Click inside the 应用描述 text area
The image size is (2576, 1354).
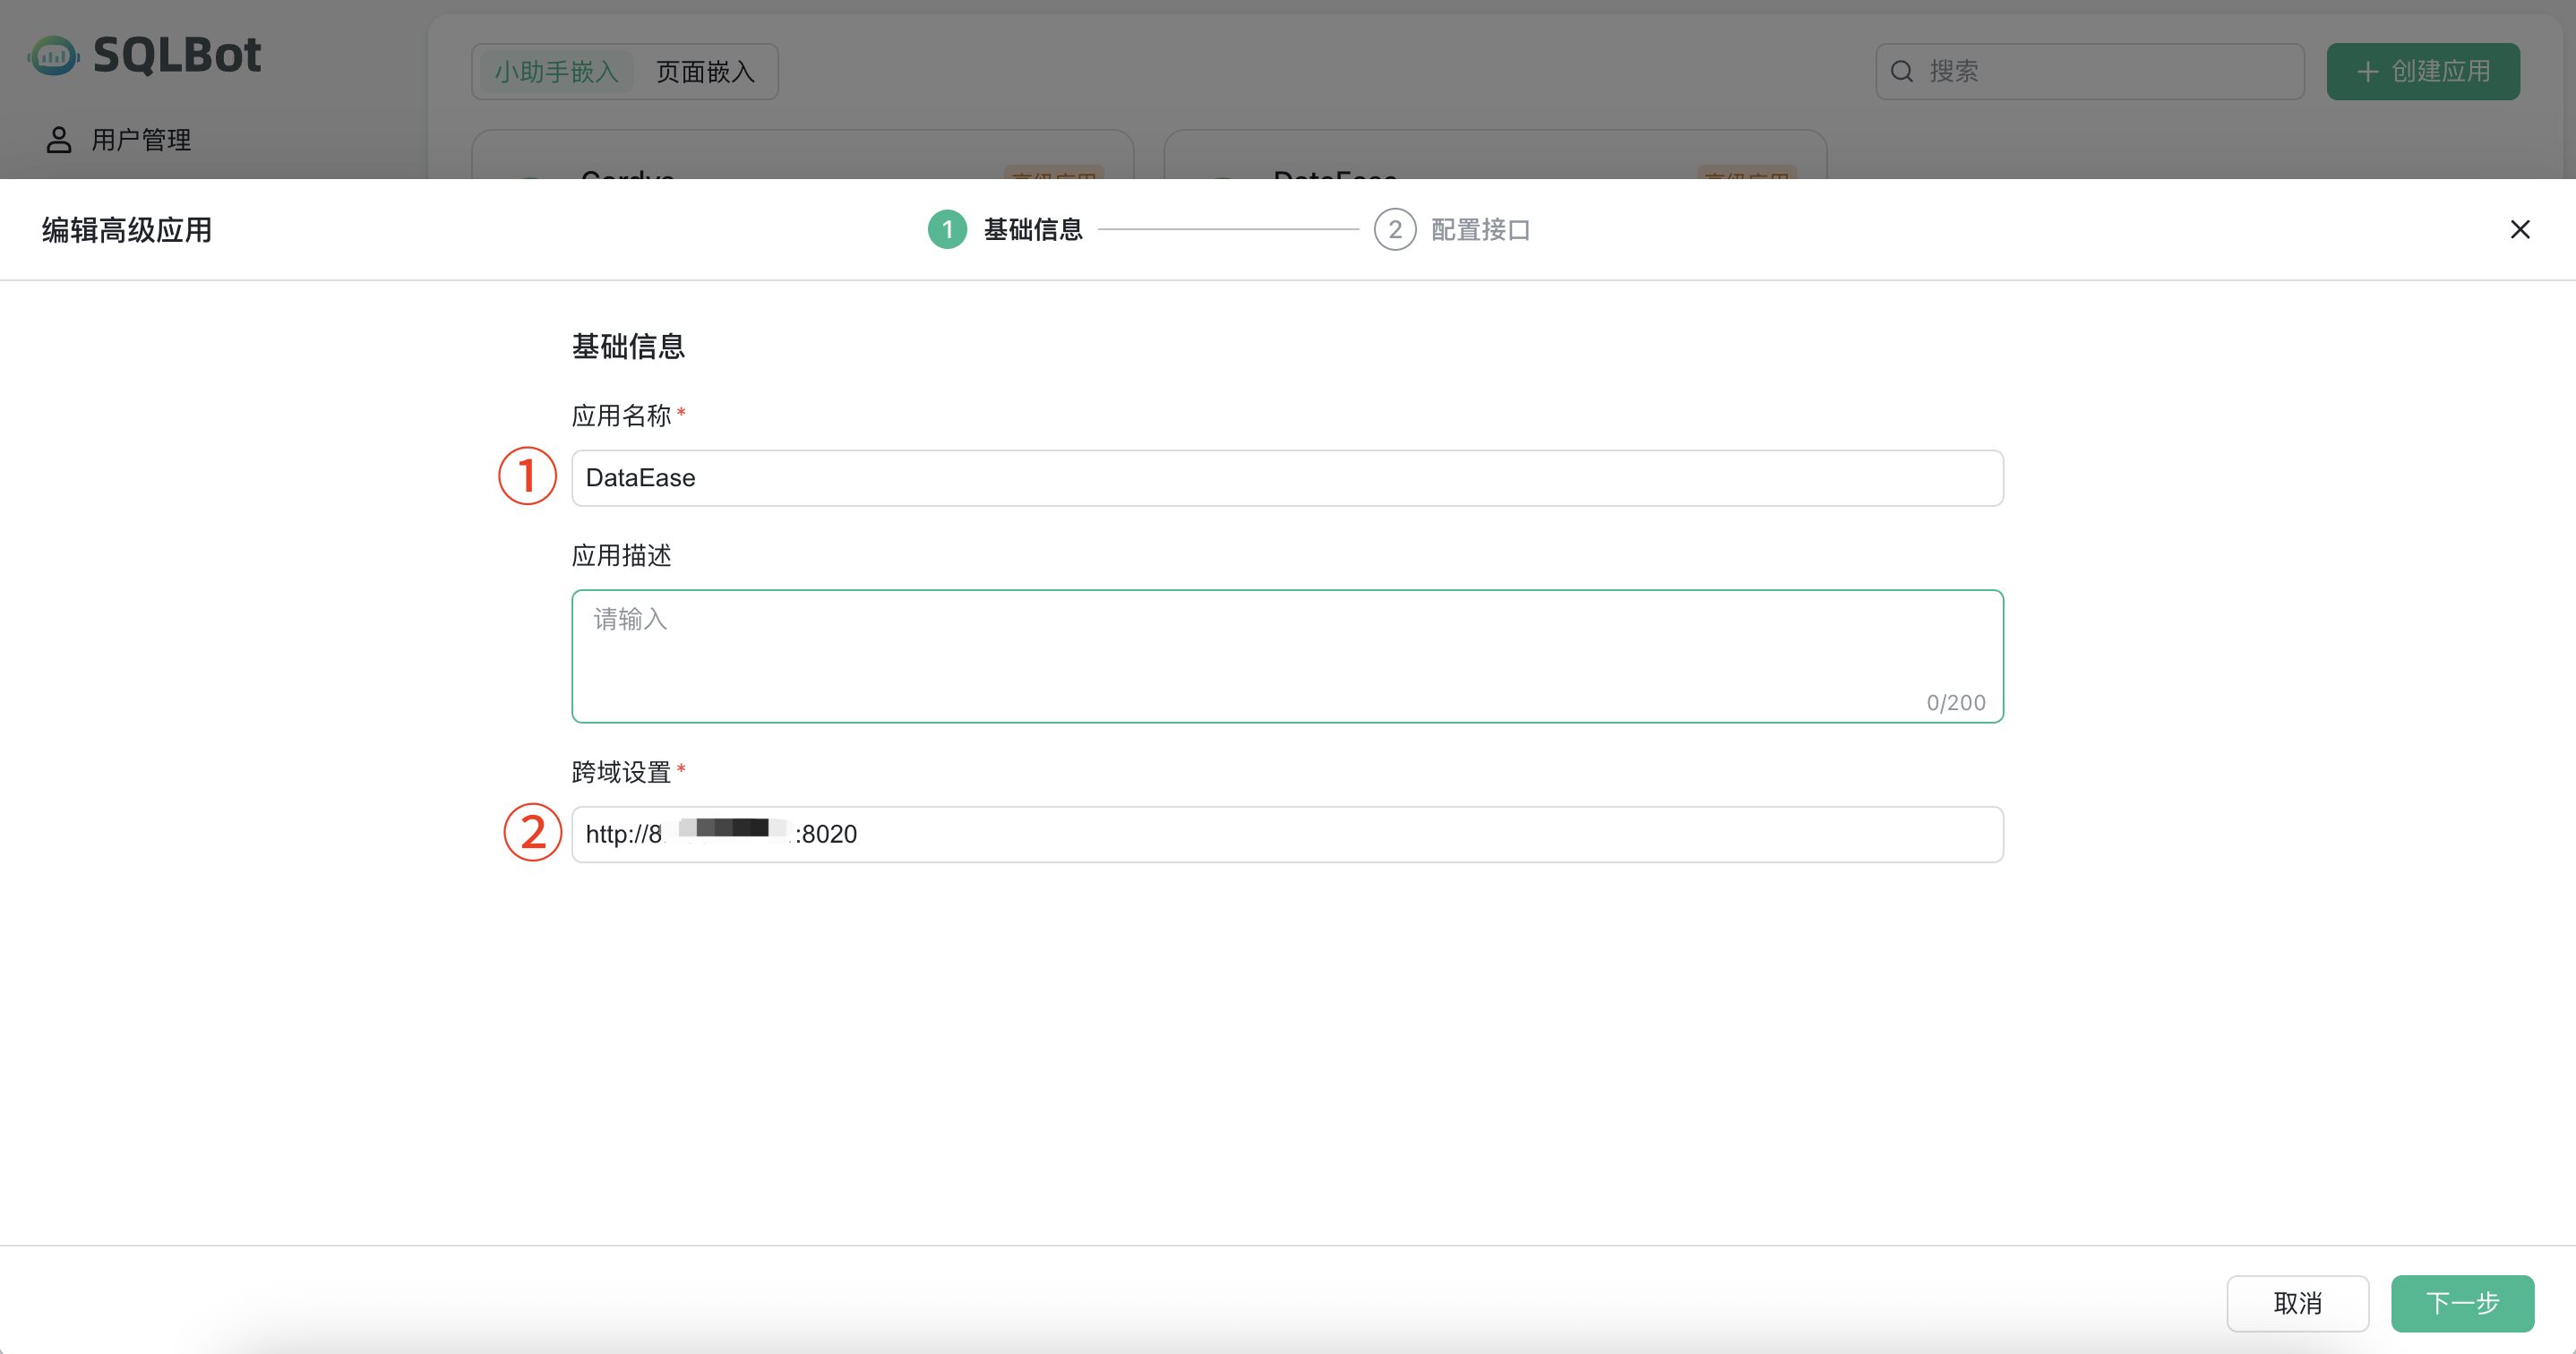(x=1288, y=650)
